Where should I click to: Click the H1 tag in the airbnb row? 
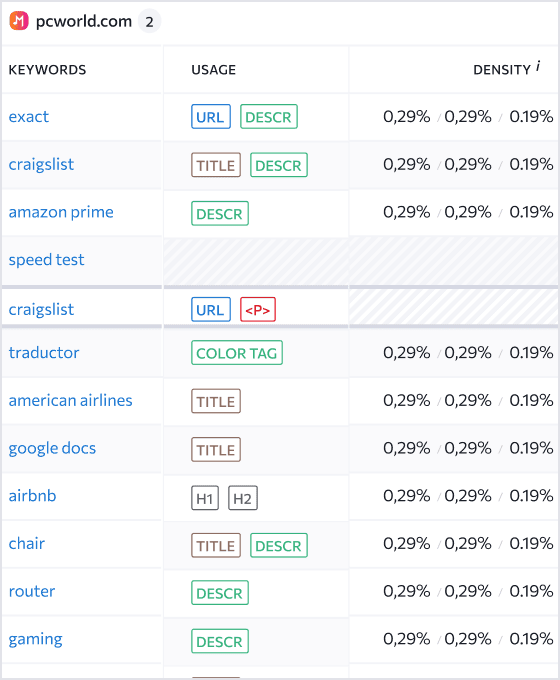tap(205, 498)
